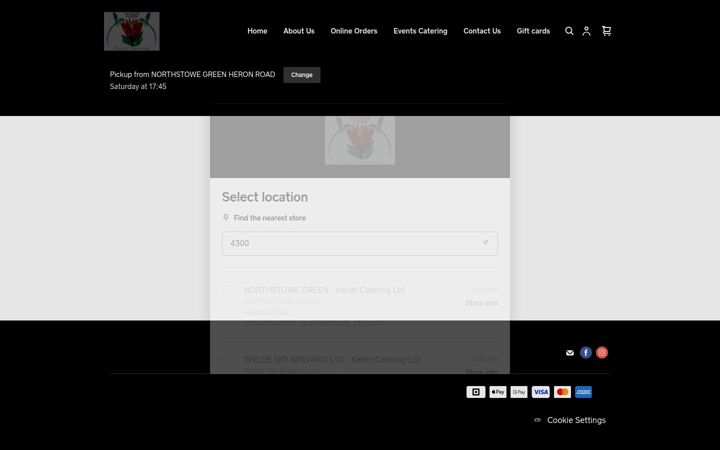Click the use-my-location arrow in search field
The width and height of the screenshot is (720, 450).
click(x=485, y=243)
